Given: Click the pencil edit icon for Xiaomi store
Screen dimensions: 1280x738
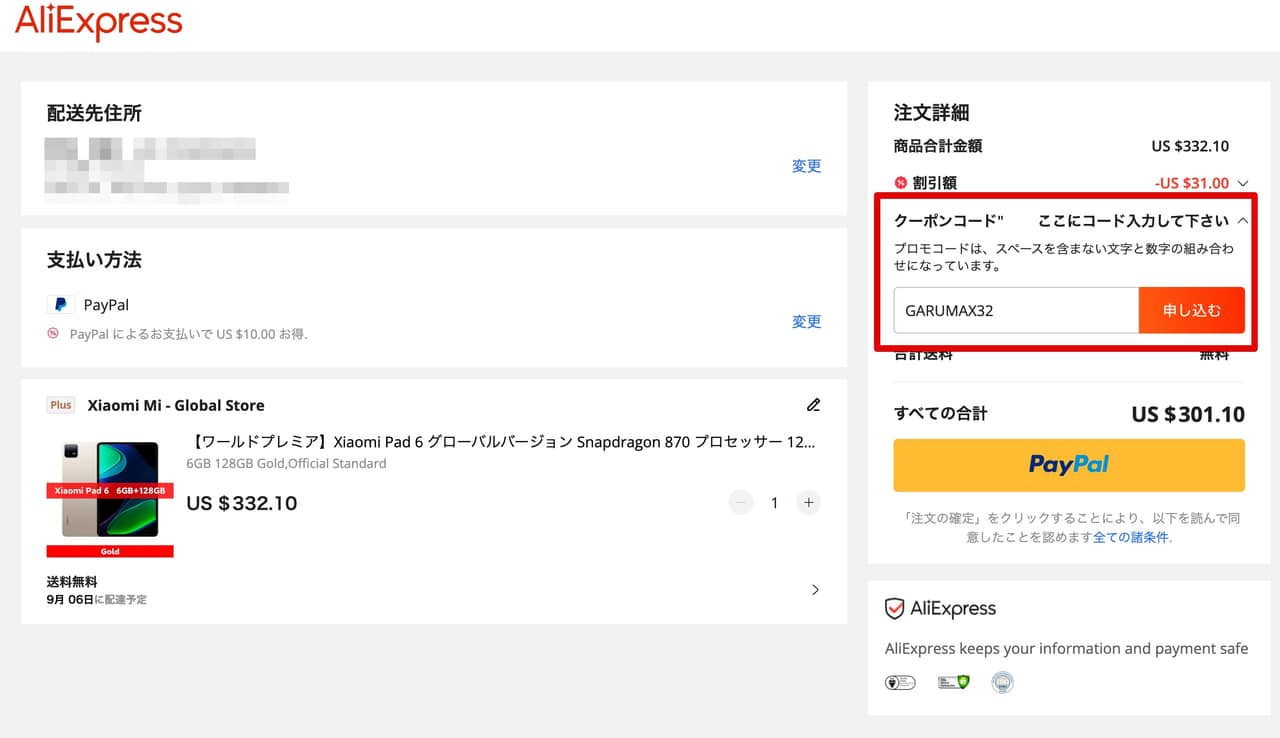Looking at the screenshot, I should pos(813,405).
